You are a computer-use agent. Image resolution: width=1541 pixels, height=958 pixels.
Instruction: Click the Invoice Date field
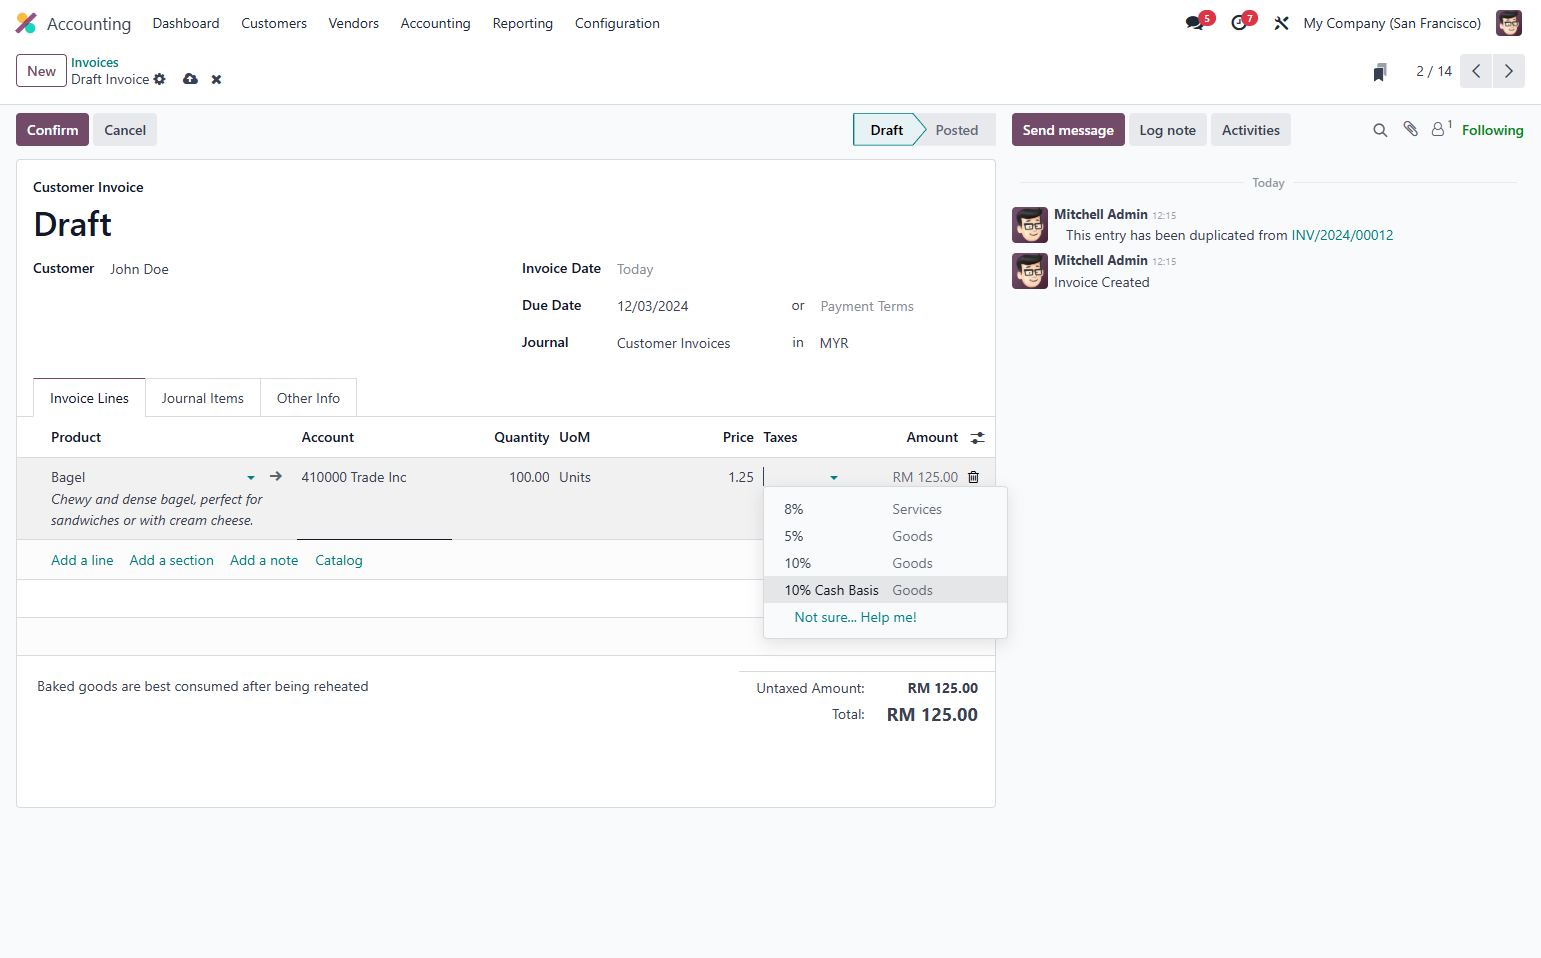coord(635,269)
